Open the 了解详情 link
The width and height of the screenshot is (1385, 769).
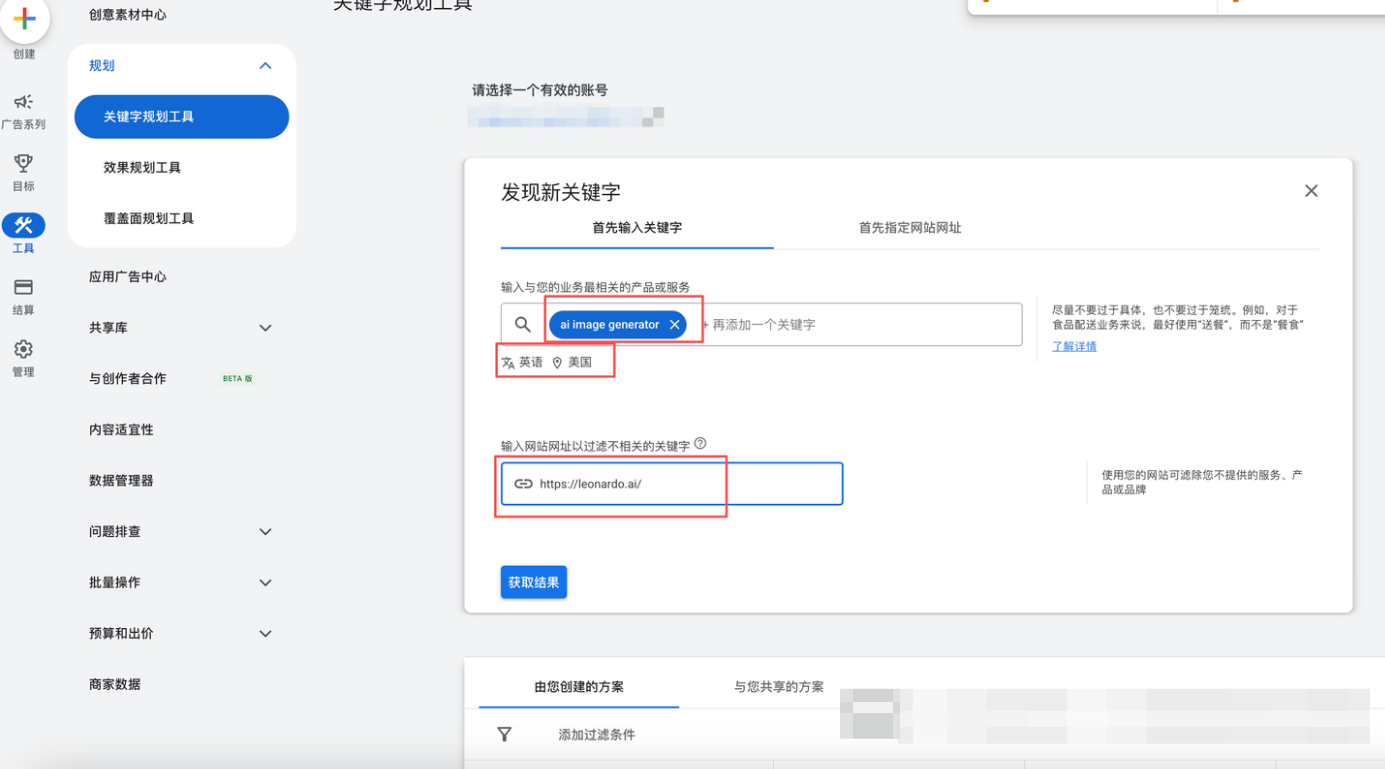(1074, 346)
